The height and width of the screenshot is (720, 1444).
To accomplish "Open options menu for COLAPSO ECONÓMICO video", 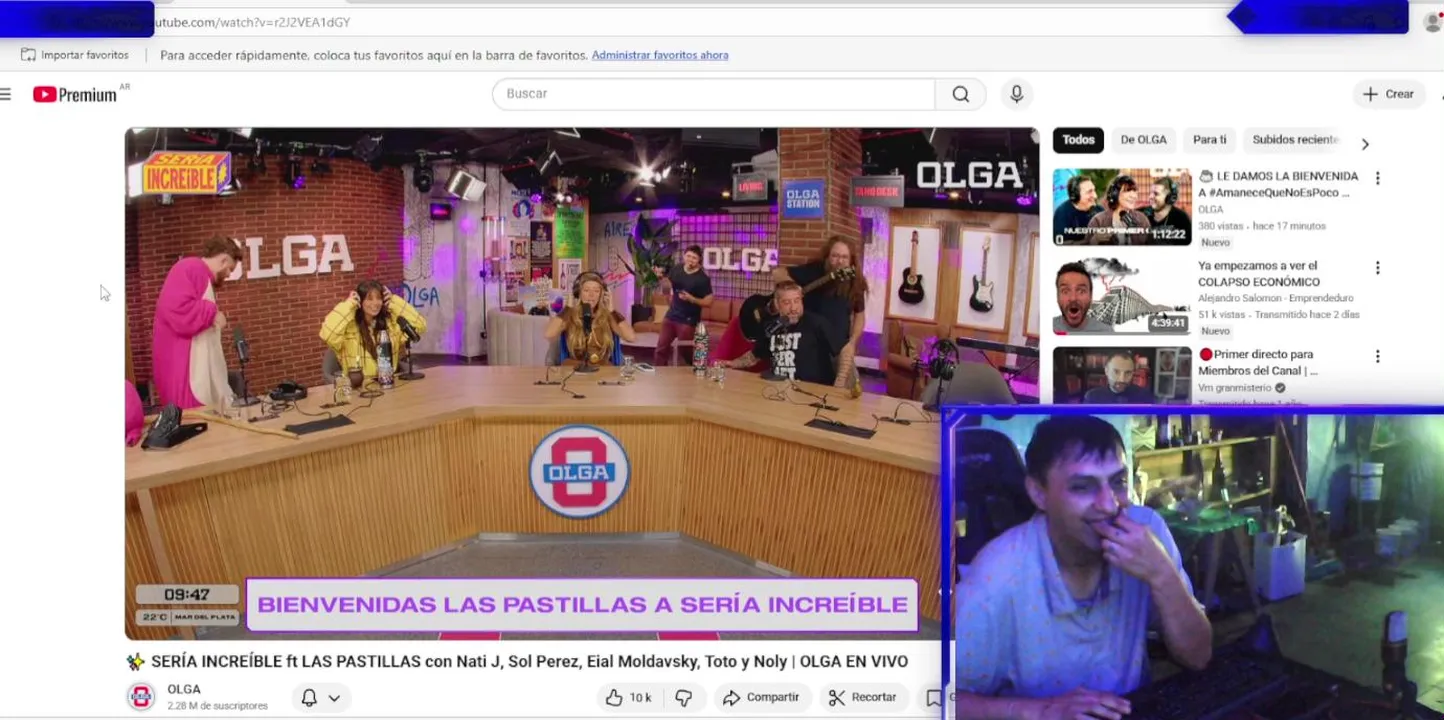I will coord(1377,268).
